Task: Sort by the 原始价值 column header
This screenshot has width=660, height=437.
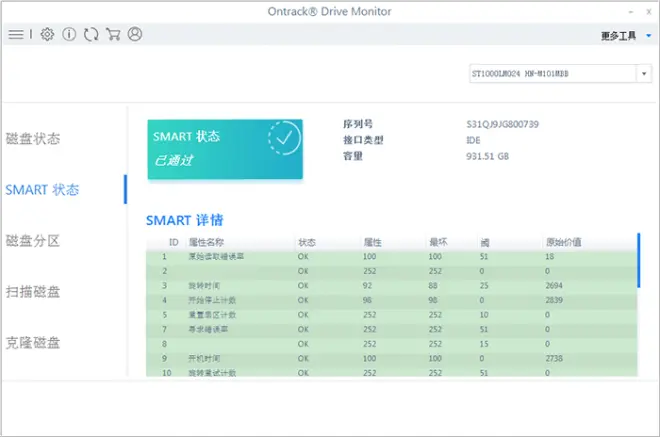Action: (564, 242)
